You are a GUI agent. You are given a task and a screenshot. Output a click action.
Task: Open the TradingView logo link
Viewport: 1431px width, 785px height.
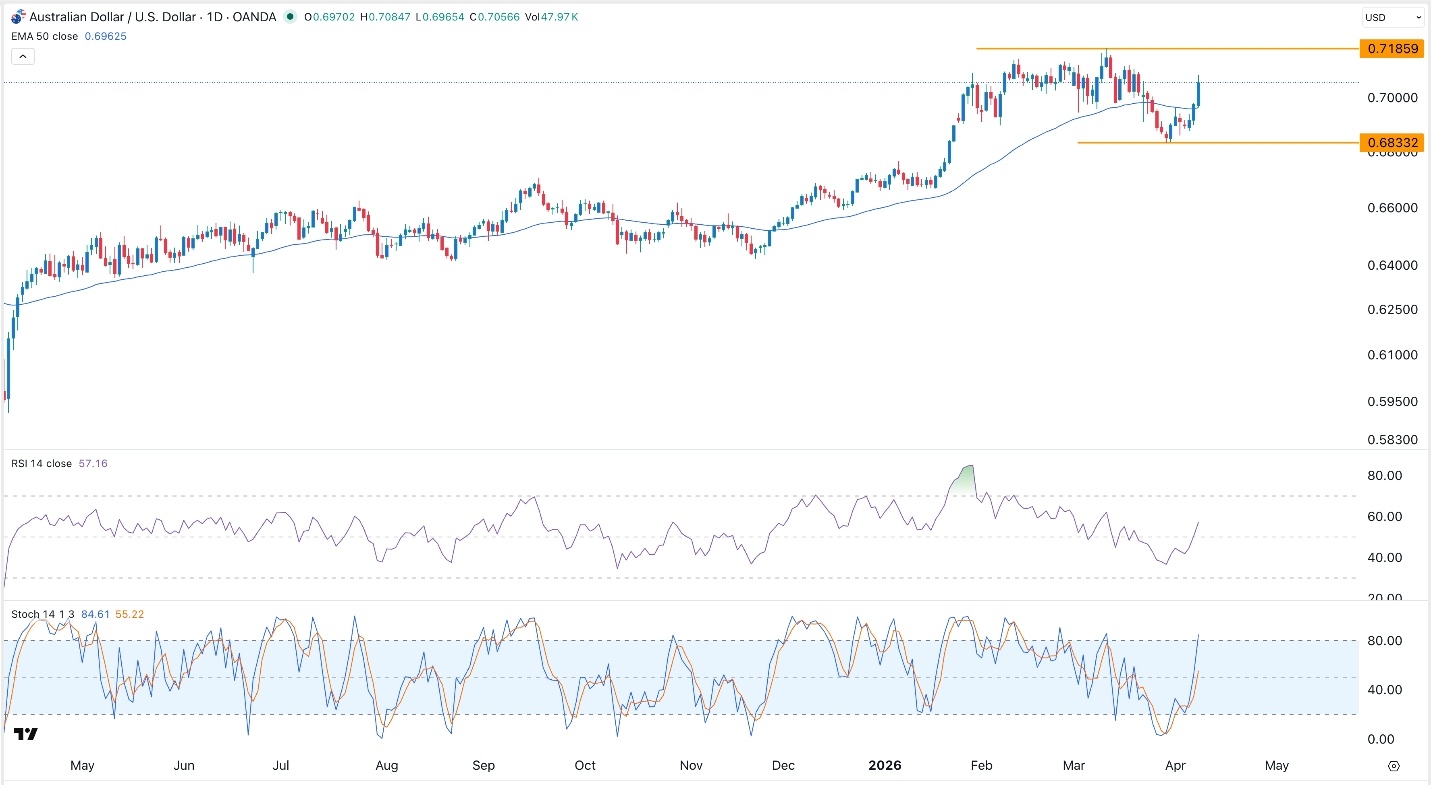point(26,734)
